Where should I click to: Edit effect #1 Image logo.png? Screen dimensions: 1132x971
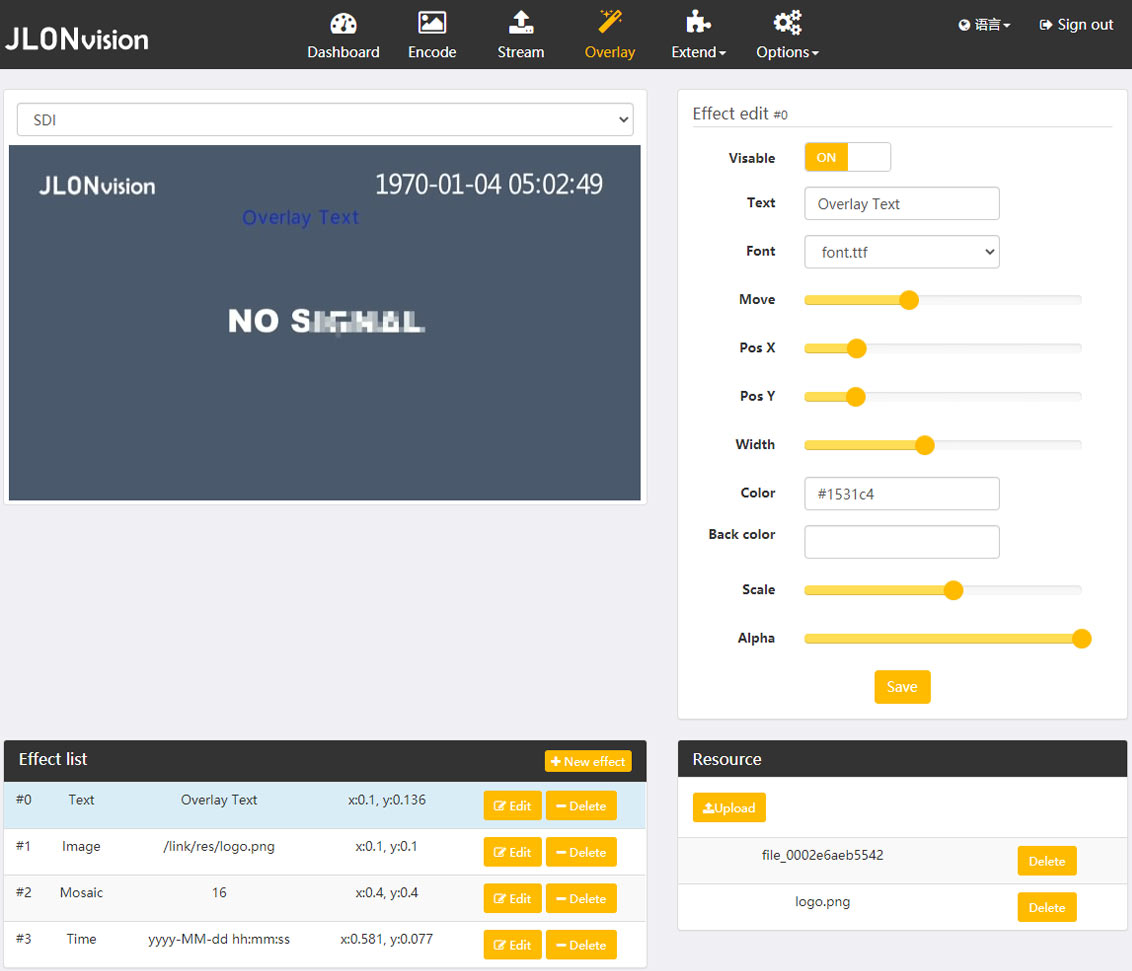click(x=513, y=852)
